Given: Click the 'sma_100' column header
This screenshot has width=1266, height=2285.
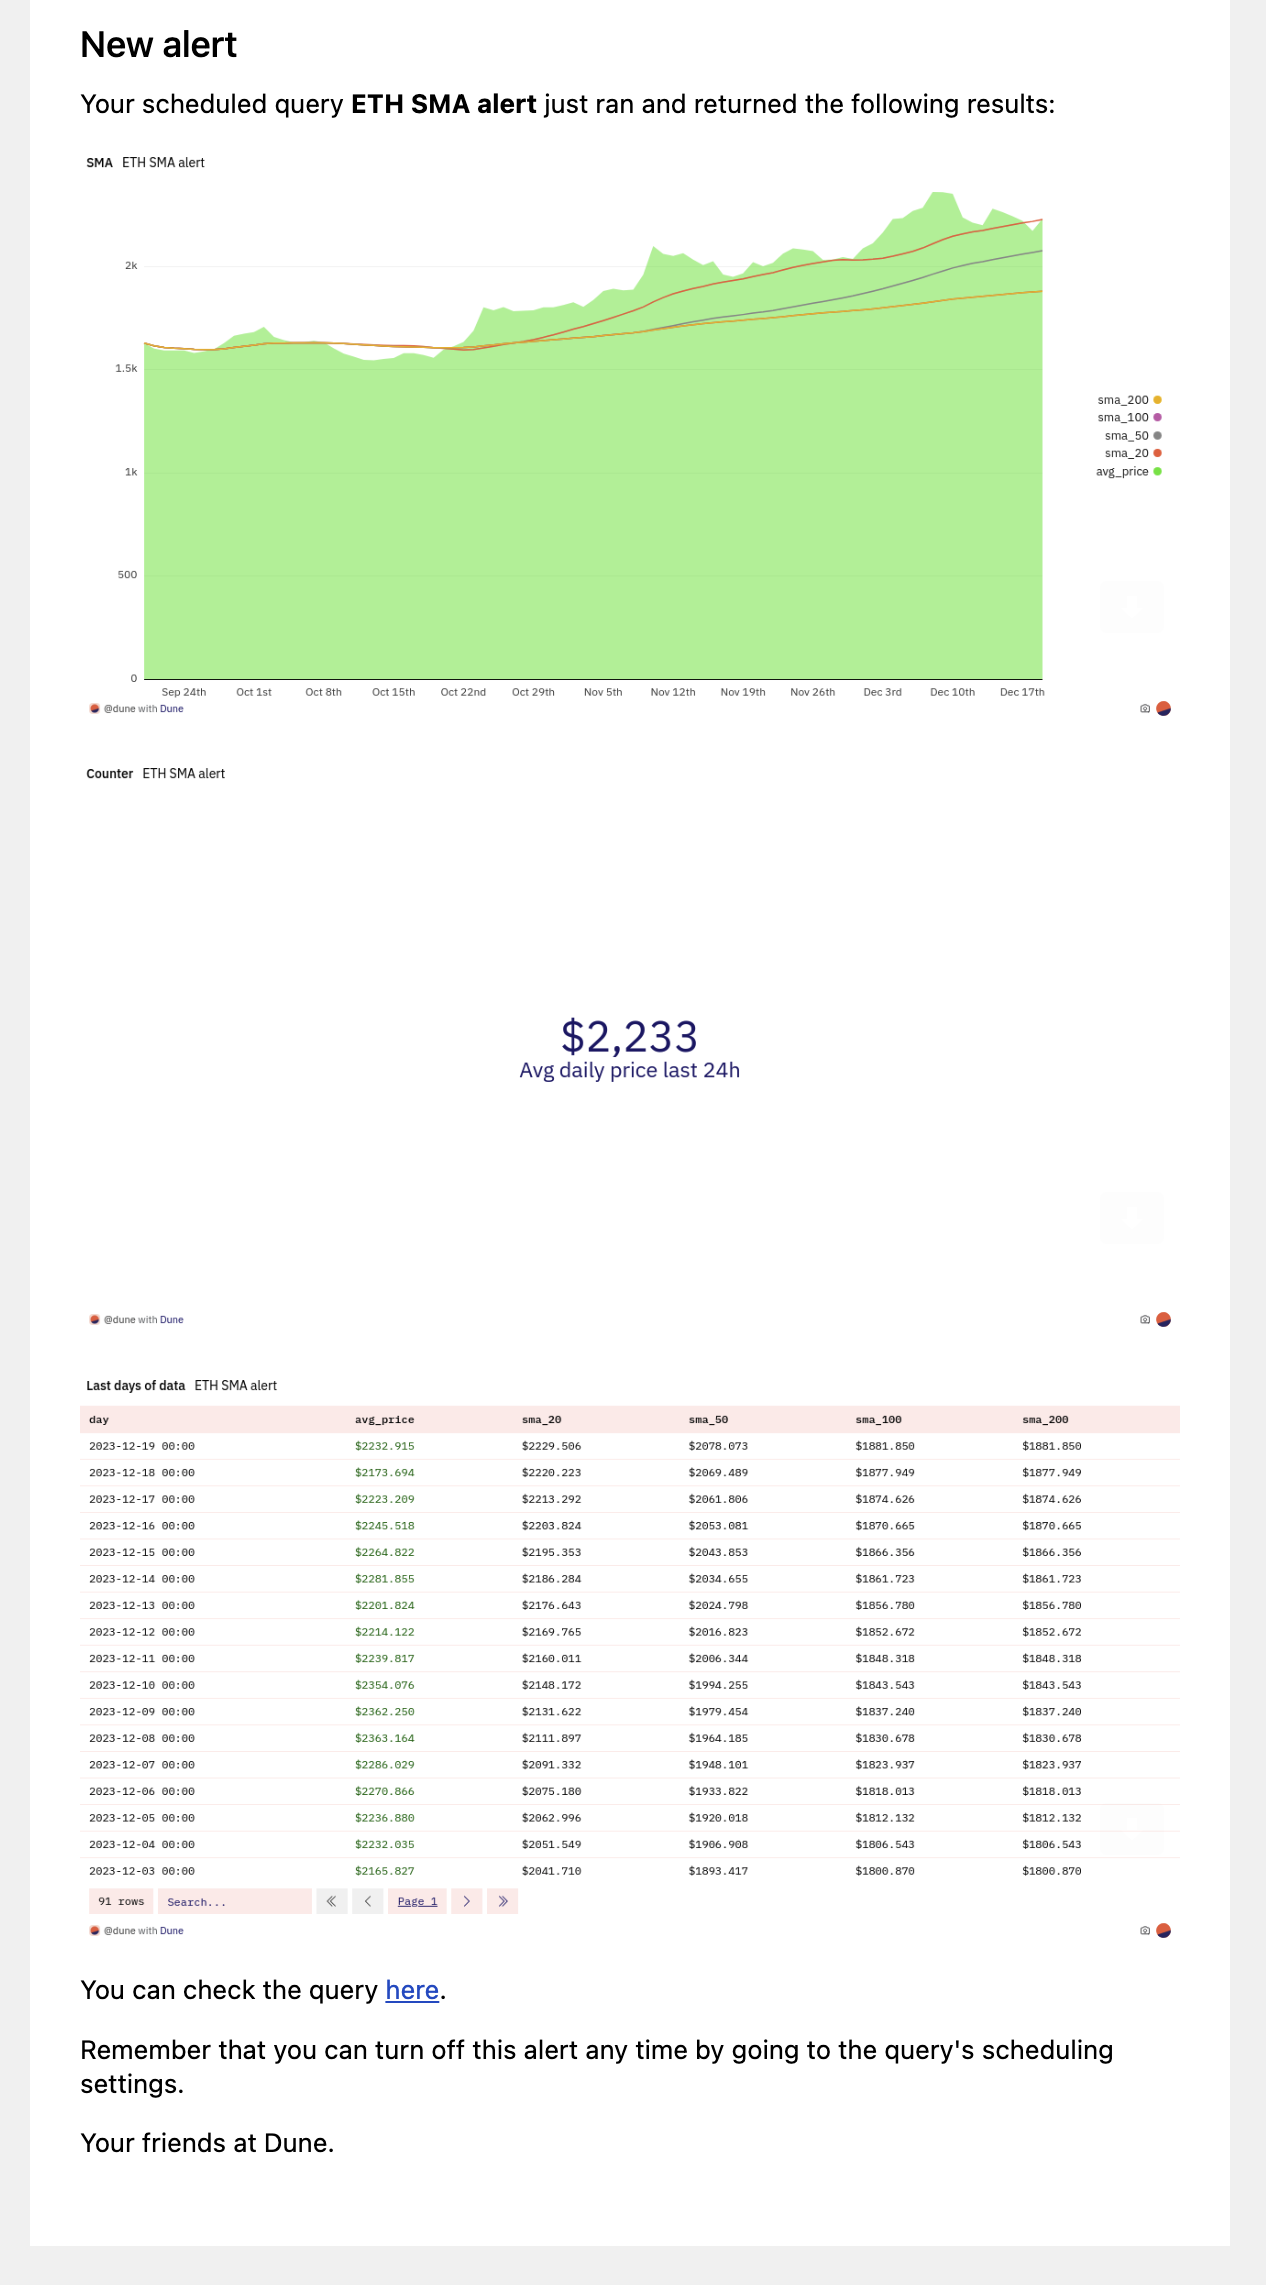Looking at the screenshot, I should 878,1420.
